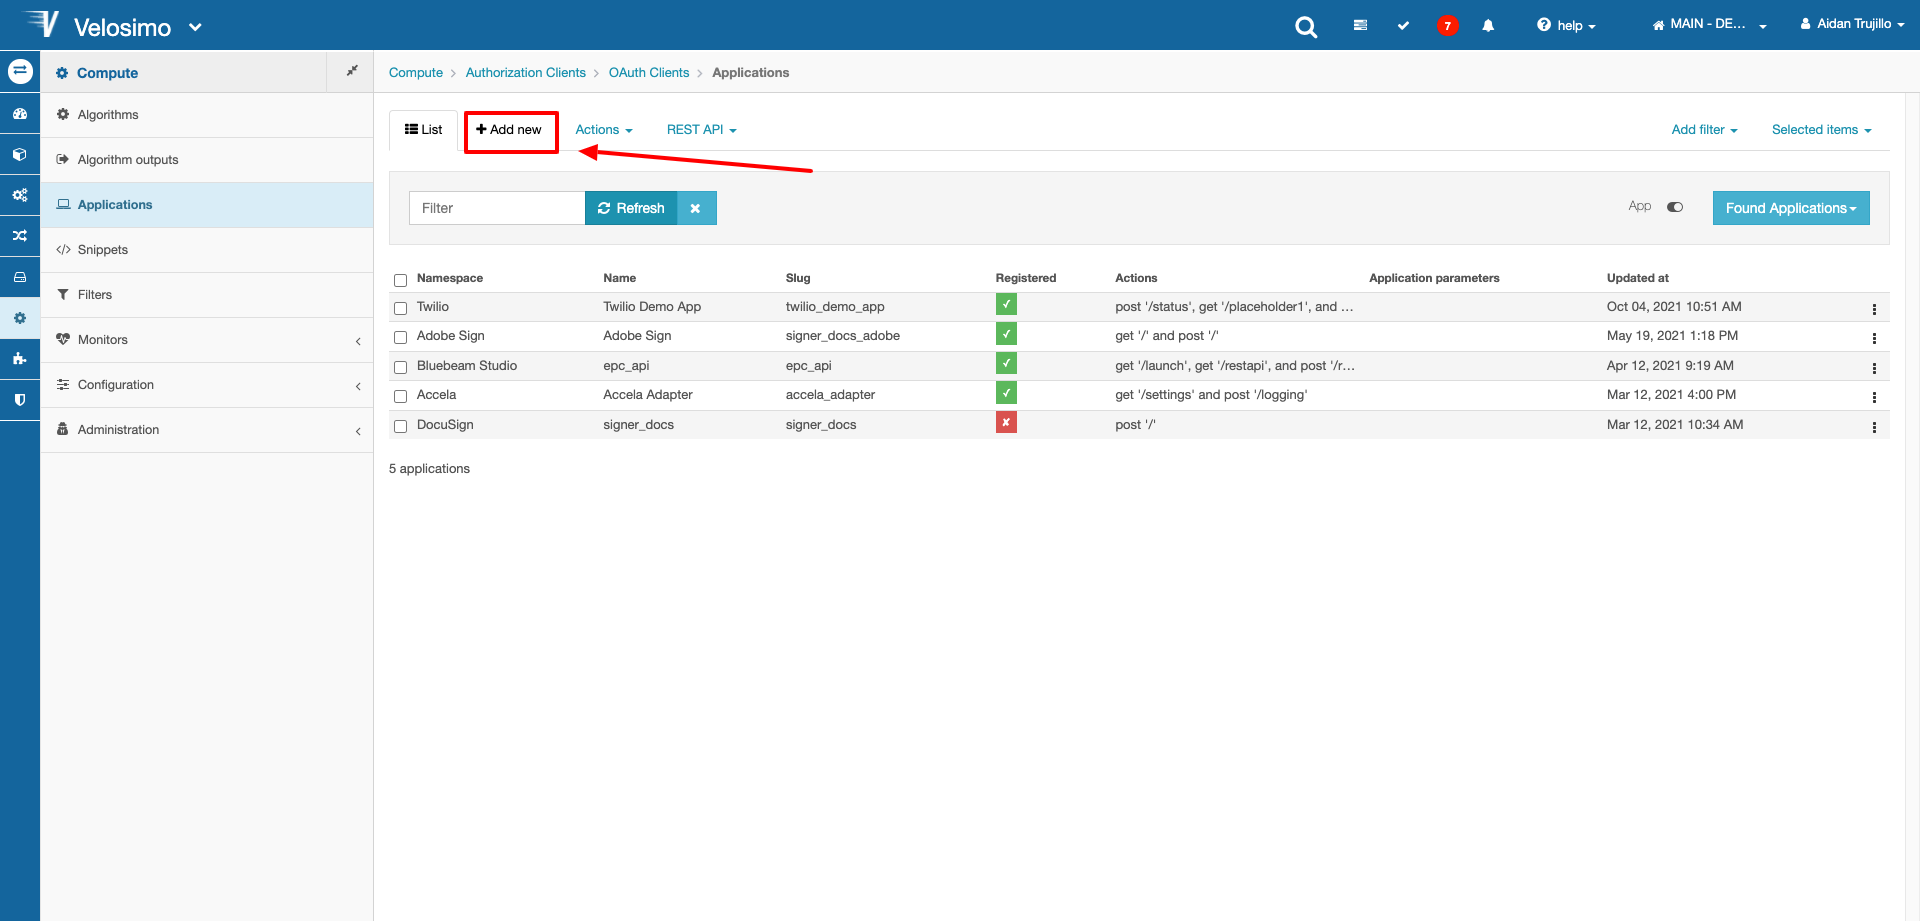The width and height of the screenshot is (1920, 921).
Task: Open the help dropdown
Action: click(x=1566, y=25)
